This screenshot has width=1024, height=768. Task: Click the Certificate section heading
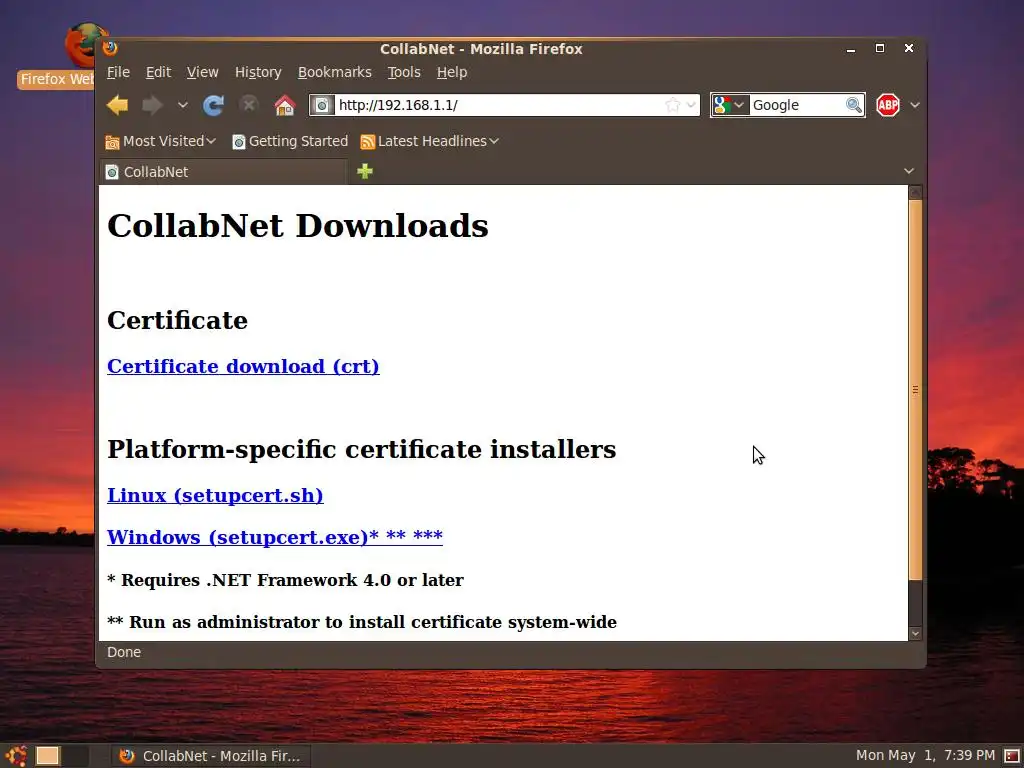point(178,321)
